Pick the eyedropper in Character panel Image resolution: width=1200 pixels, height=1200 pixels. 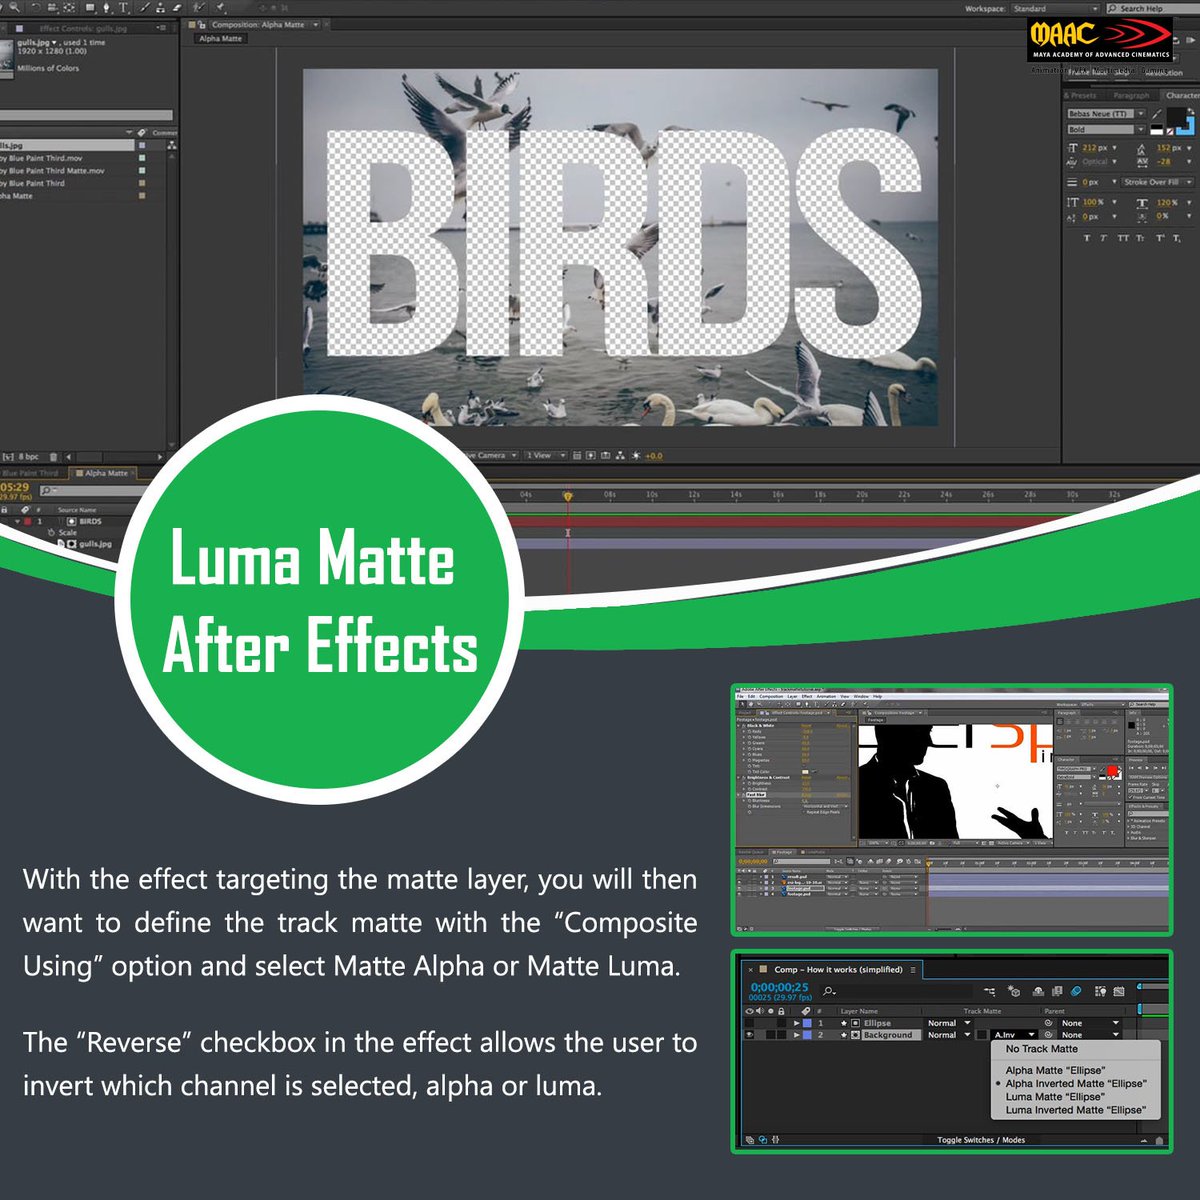(x=1157, y=114)
